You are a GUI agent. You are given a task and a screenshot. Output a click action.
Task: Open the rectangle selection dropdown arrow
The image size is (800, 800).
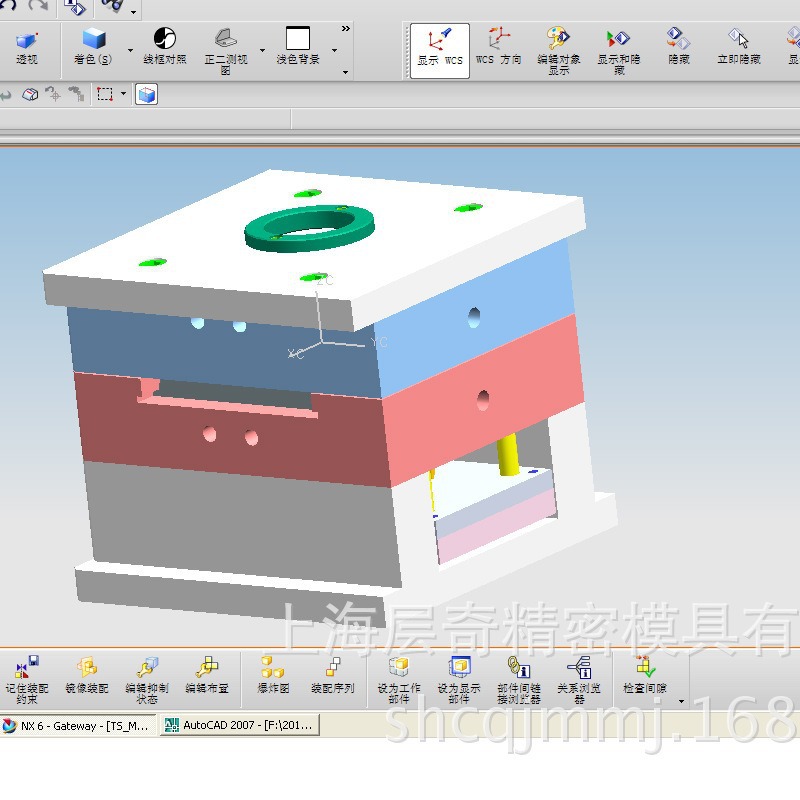click(x=123, y=94)
